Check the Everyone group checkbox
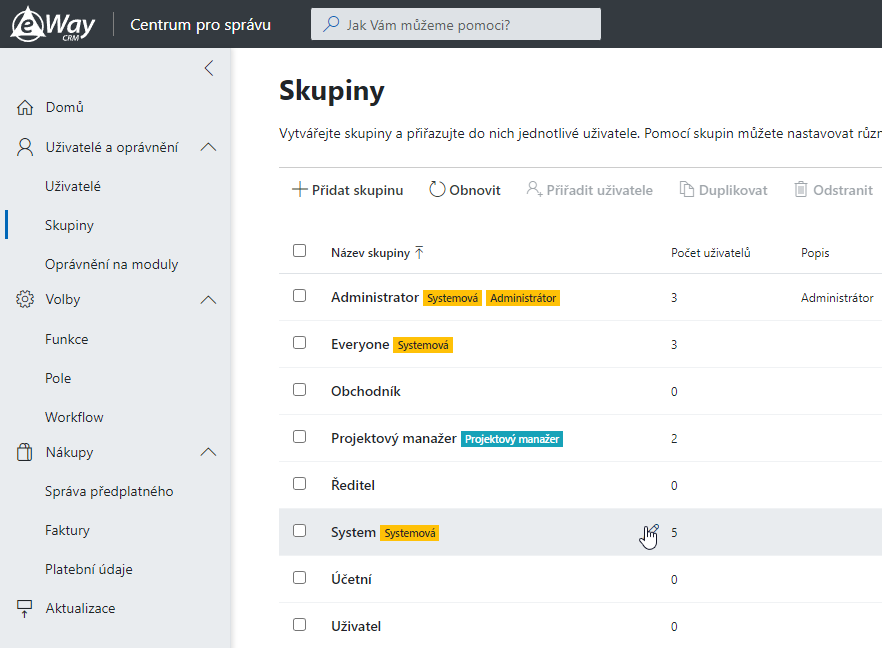 coord(299,343)
